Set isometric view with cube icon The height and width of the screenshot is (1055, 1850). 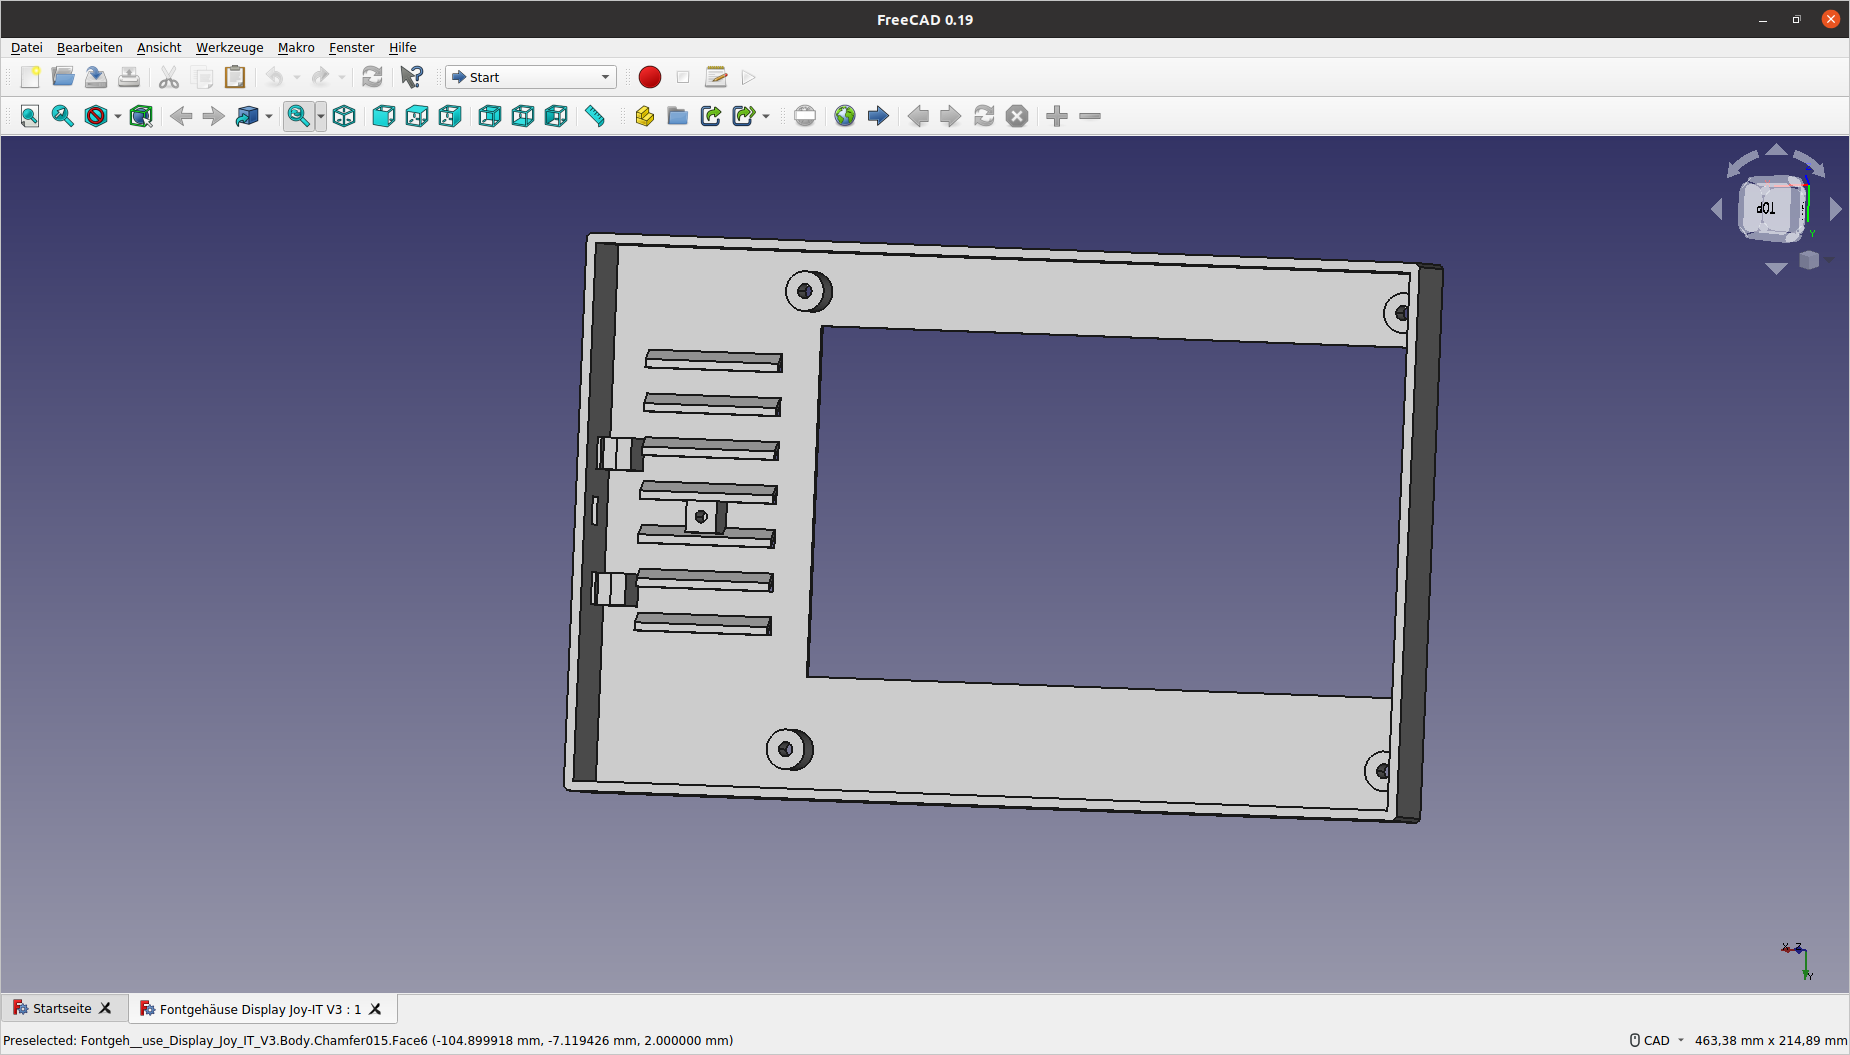point(344,116)
